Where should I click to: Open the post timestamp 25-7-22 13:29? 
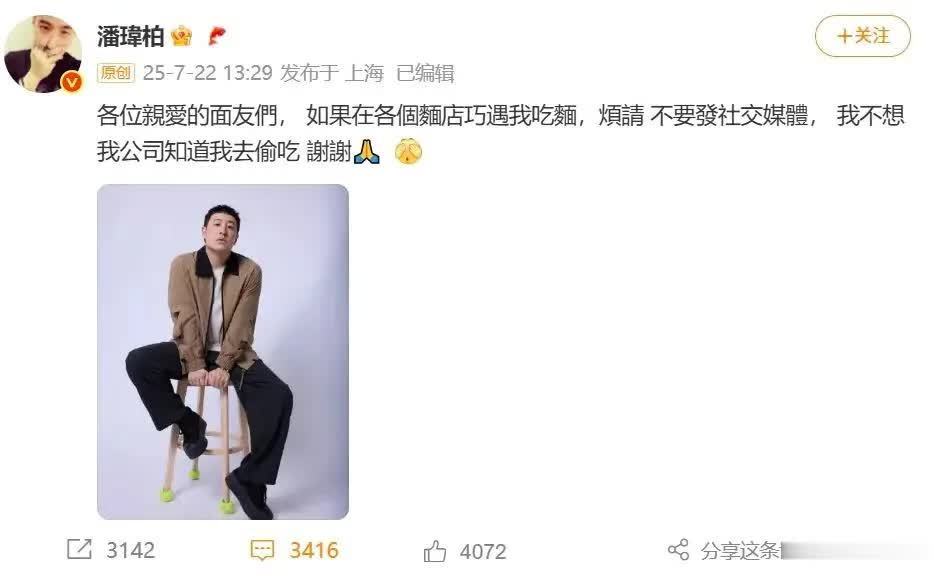click(x=207, y=73)
